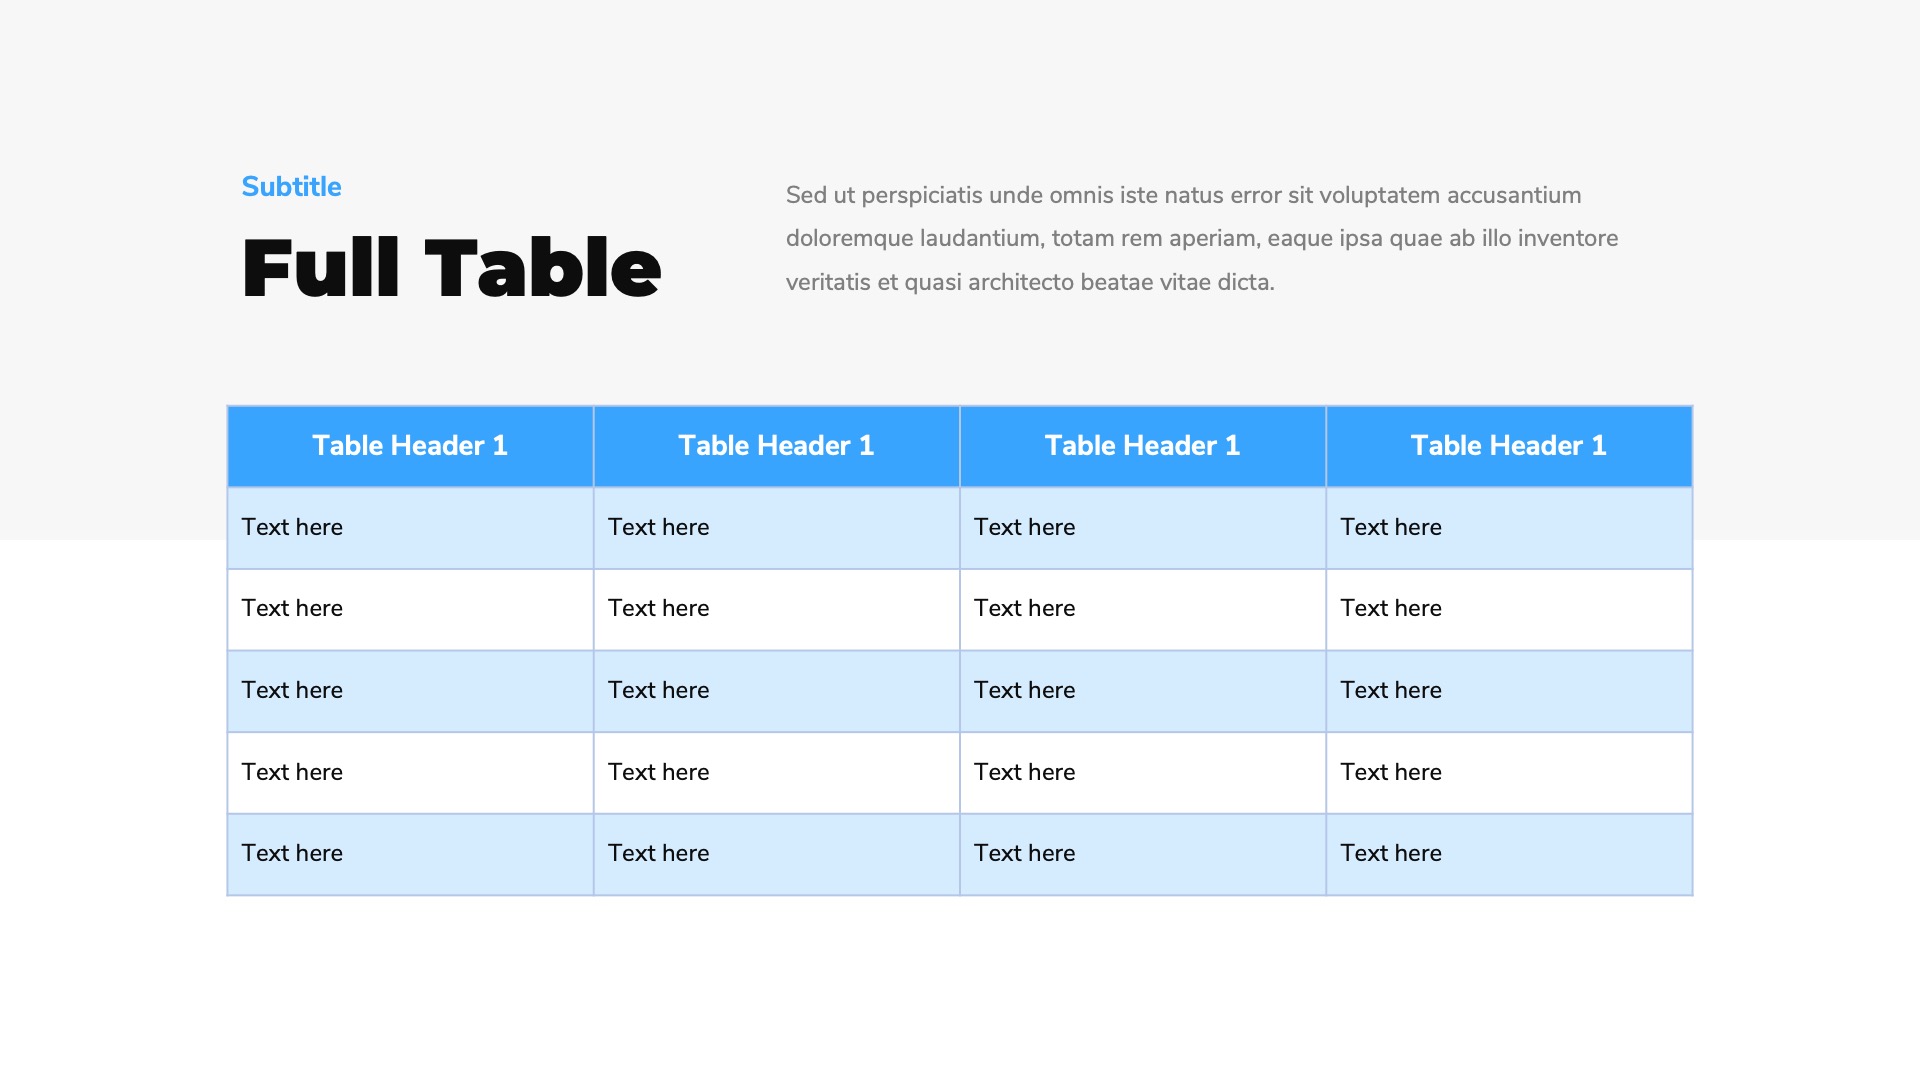Screen dimensions: 1920x1080
Task: Click second row, fourth column Text here cell
Action: [x=1390, y=608]
